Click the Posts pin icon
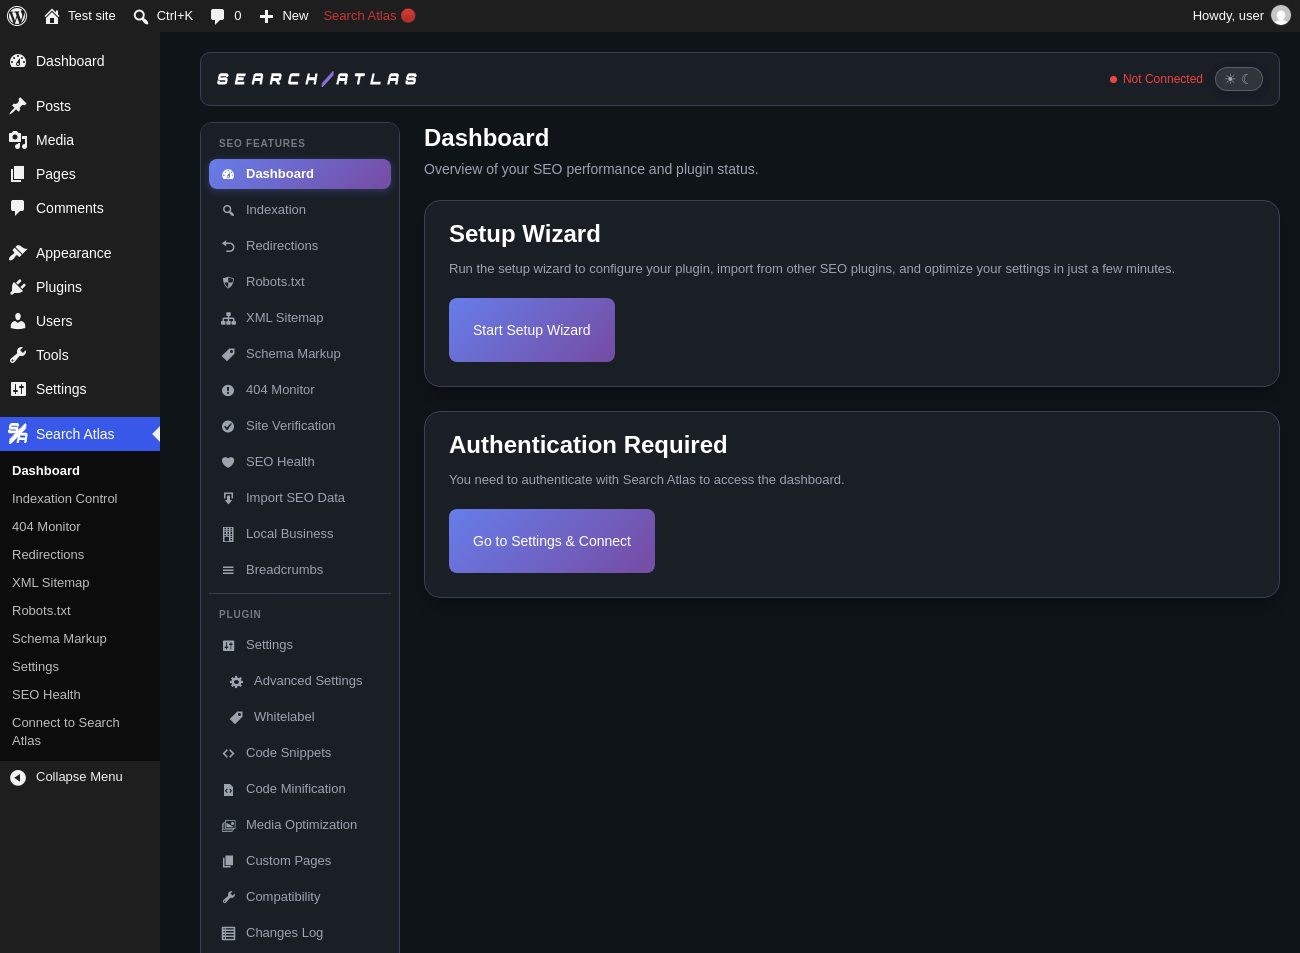 point(18,106)
